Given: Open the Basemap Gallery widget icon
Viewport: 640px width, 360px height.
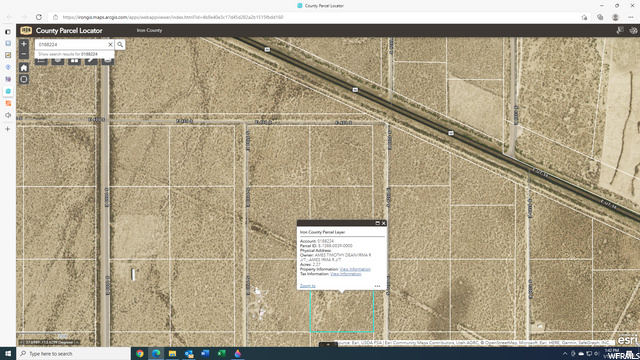Looking at the screenshot, I should (74, 61).
